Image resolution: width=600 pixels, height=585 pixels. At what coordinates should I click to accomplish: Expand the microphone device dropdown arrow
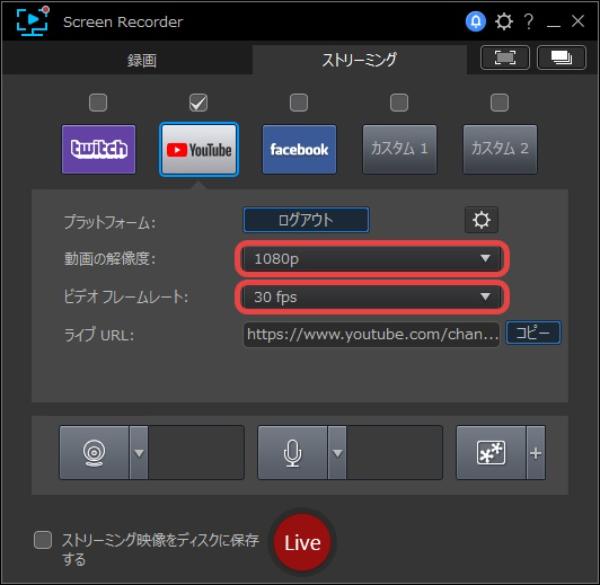[x=337, y=453]
